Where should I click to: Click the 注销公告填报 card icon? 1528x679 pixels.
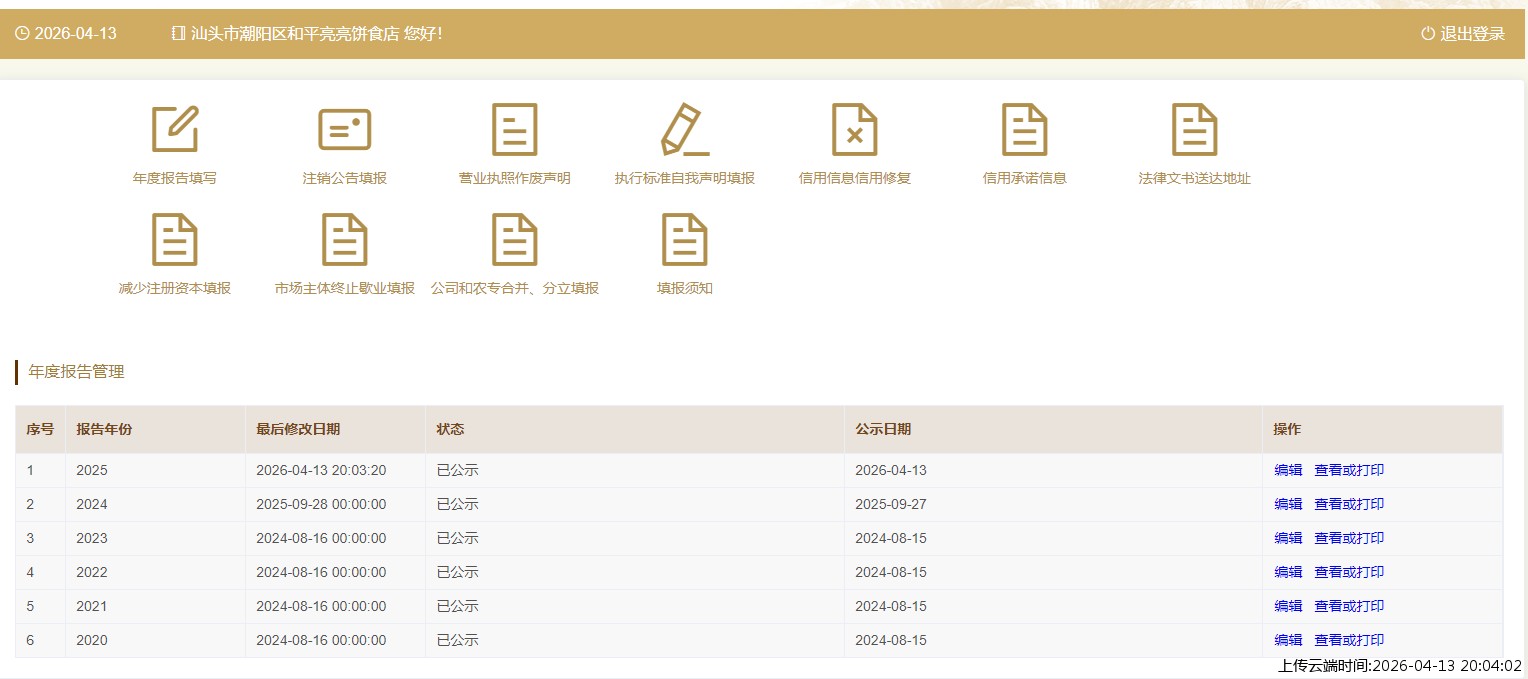coord(345,130)
